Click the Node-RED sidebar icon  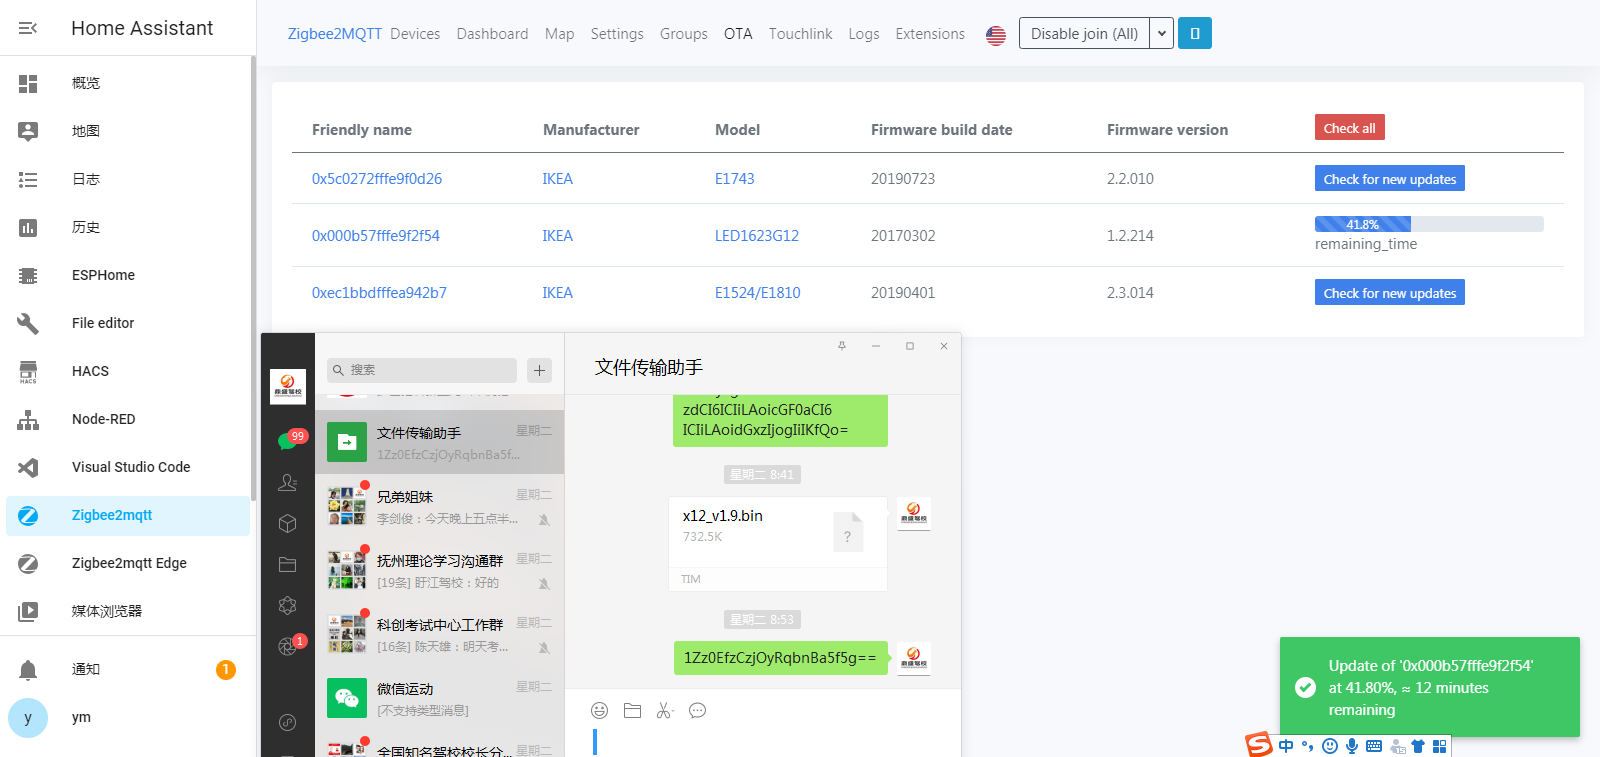[x=28, y=419]
